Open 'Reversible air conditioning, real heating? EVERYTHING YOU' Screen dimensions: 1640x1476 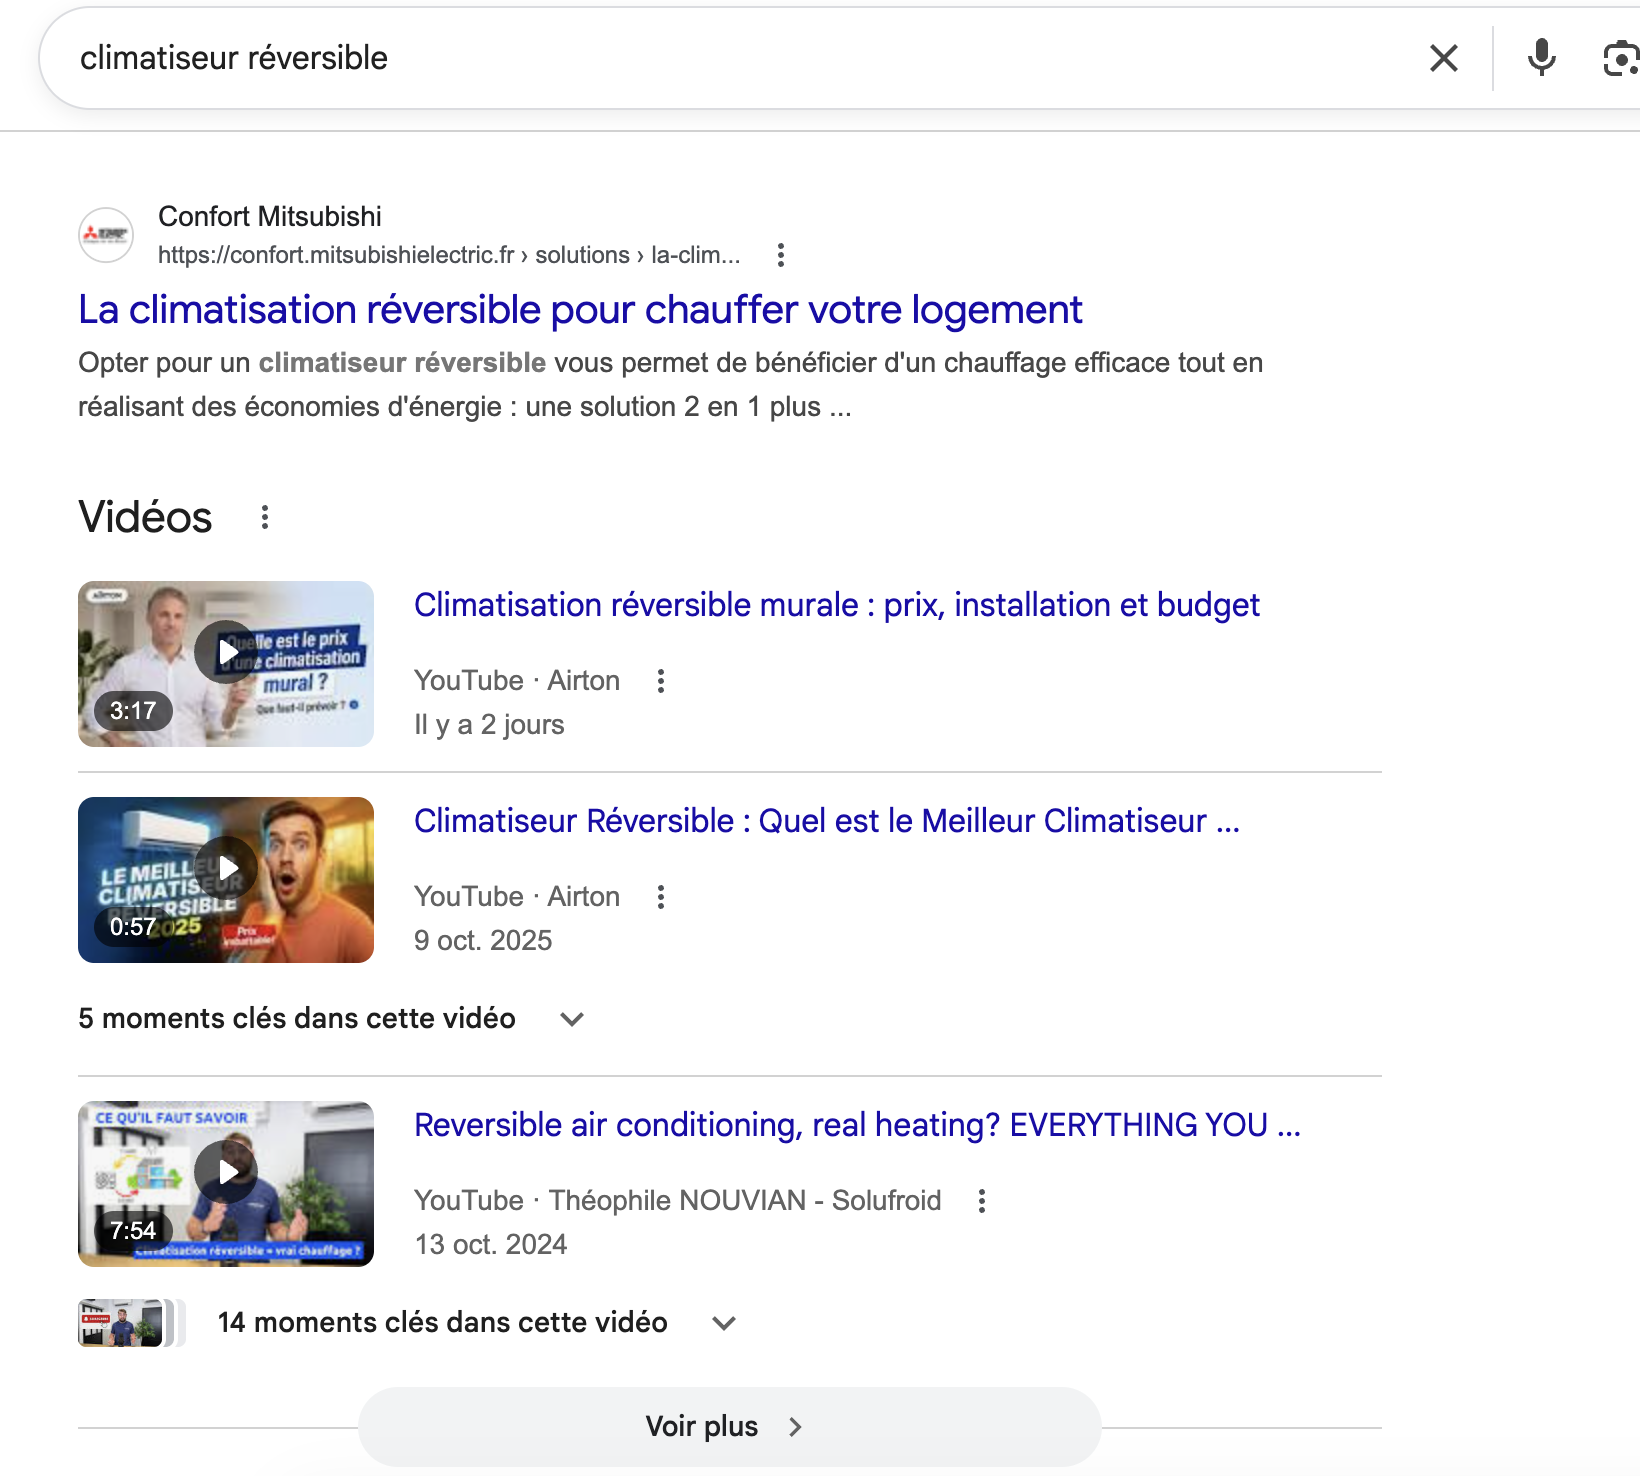(x=857, y=1125)
